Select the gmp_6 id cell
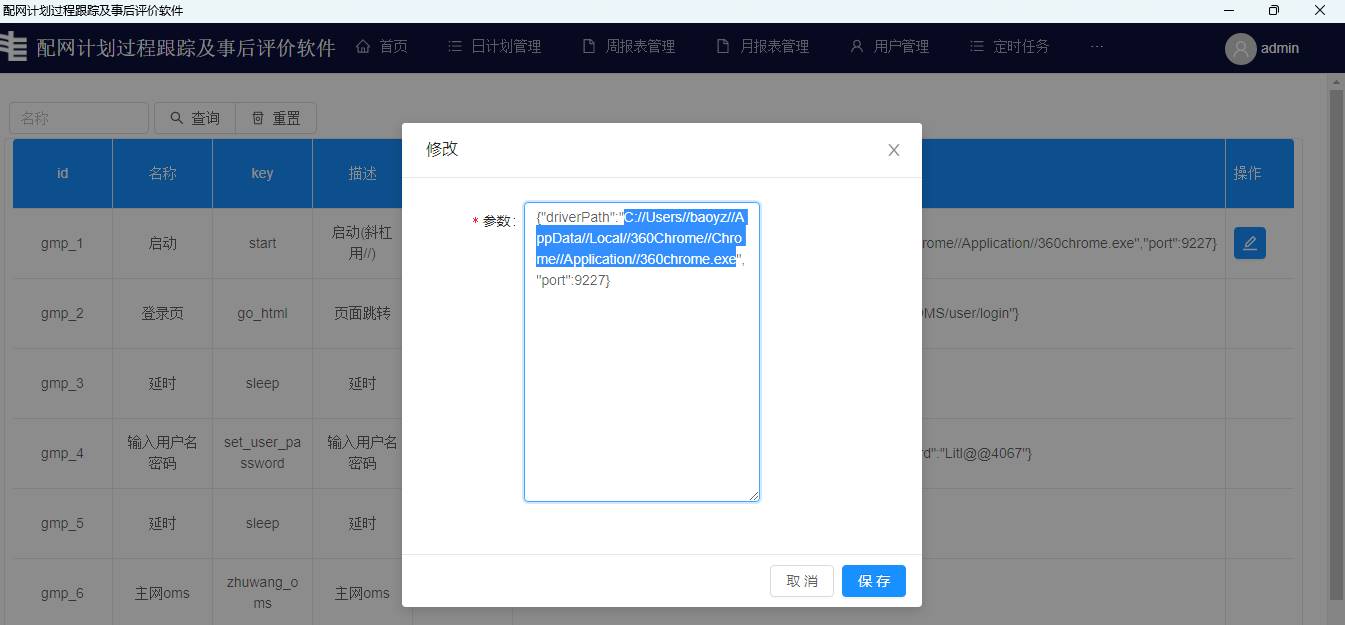Image resolution: width=1345 pixels, height=625 pixels. coord(63,593)
